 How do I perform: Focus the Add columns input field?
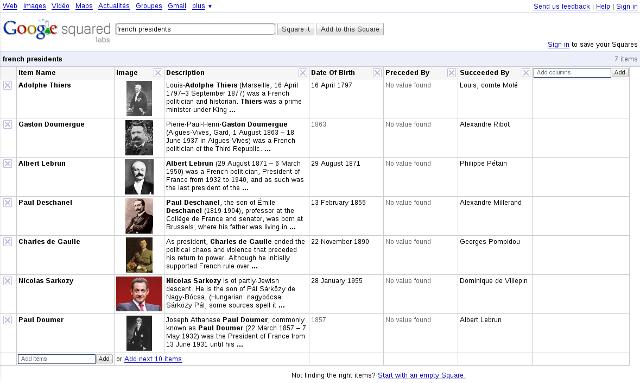[x=572, y=72]
